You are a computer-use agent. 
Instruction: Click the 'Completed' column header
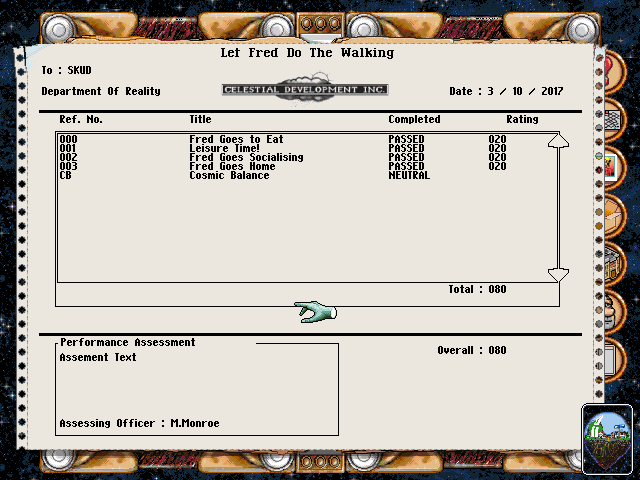pos(414,119)
